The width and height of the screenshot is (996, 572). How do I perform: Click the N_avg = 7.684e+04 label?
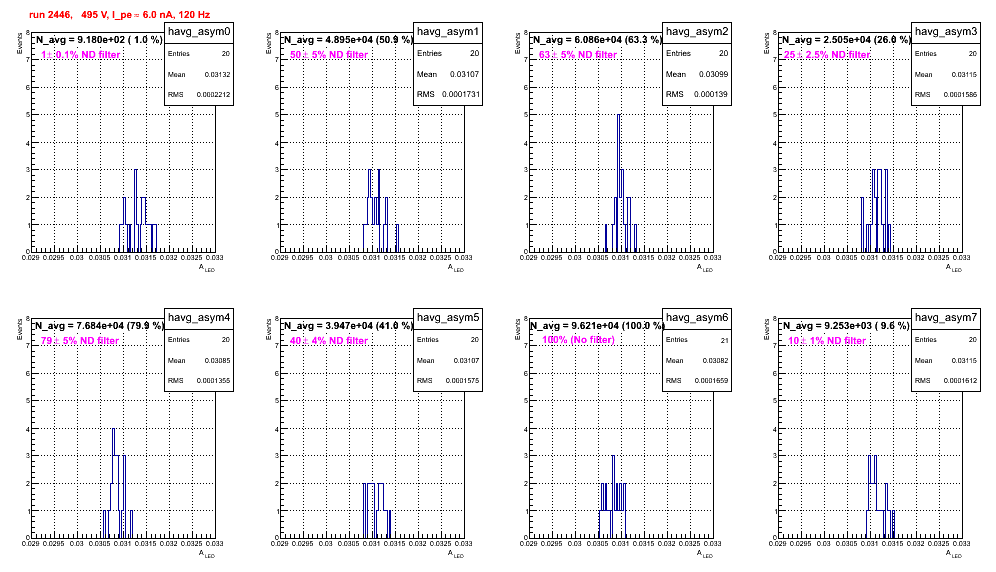(98, 325)
